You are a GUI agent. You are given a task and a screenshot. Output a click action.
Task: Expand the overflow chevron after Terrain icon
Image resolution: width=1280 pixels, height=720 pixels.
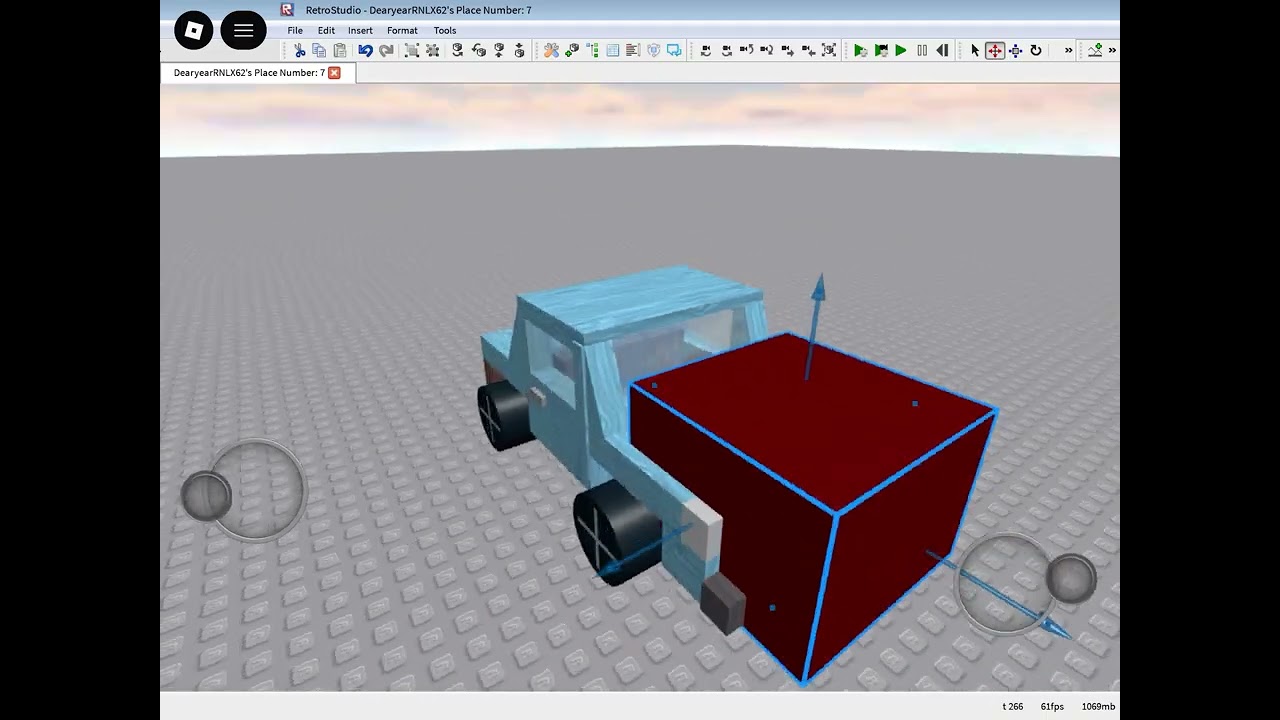[1112, 50]
